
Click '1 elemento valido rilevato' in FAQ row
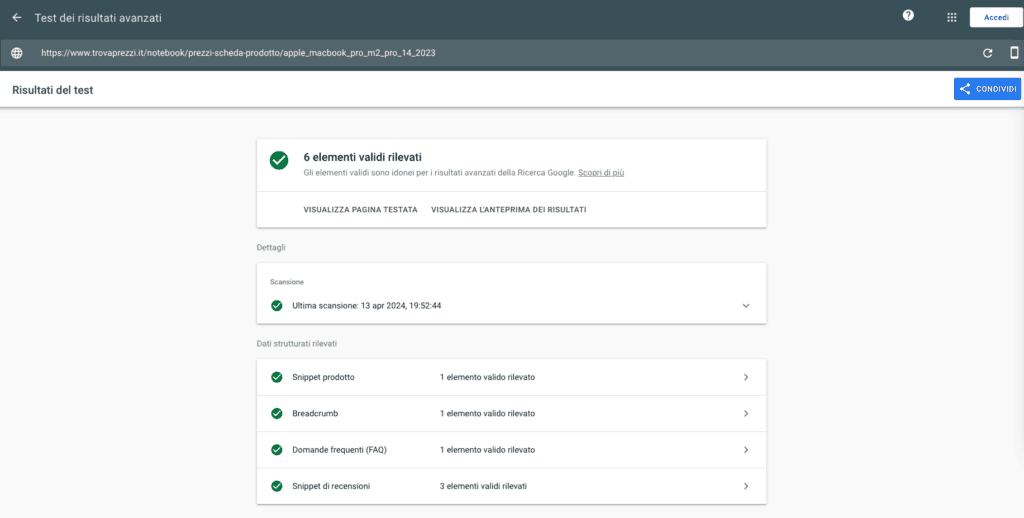[487, 450]
